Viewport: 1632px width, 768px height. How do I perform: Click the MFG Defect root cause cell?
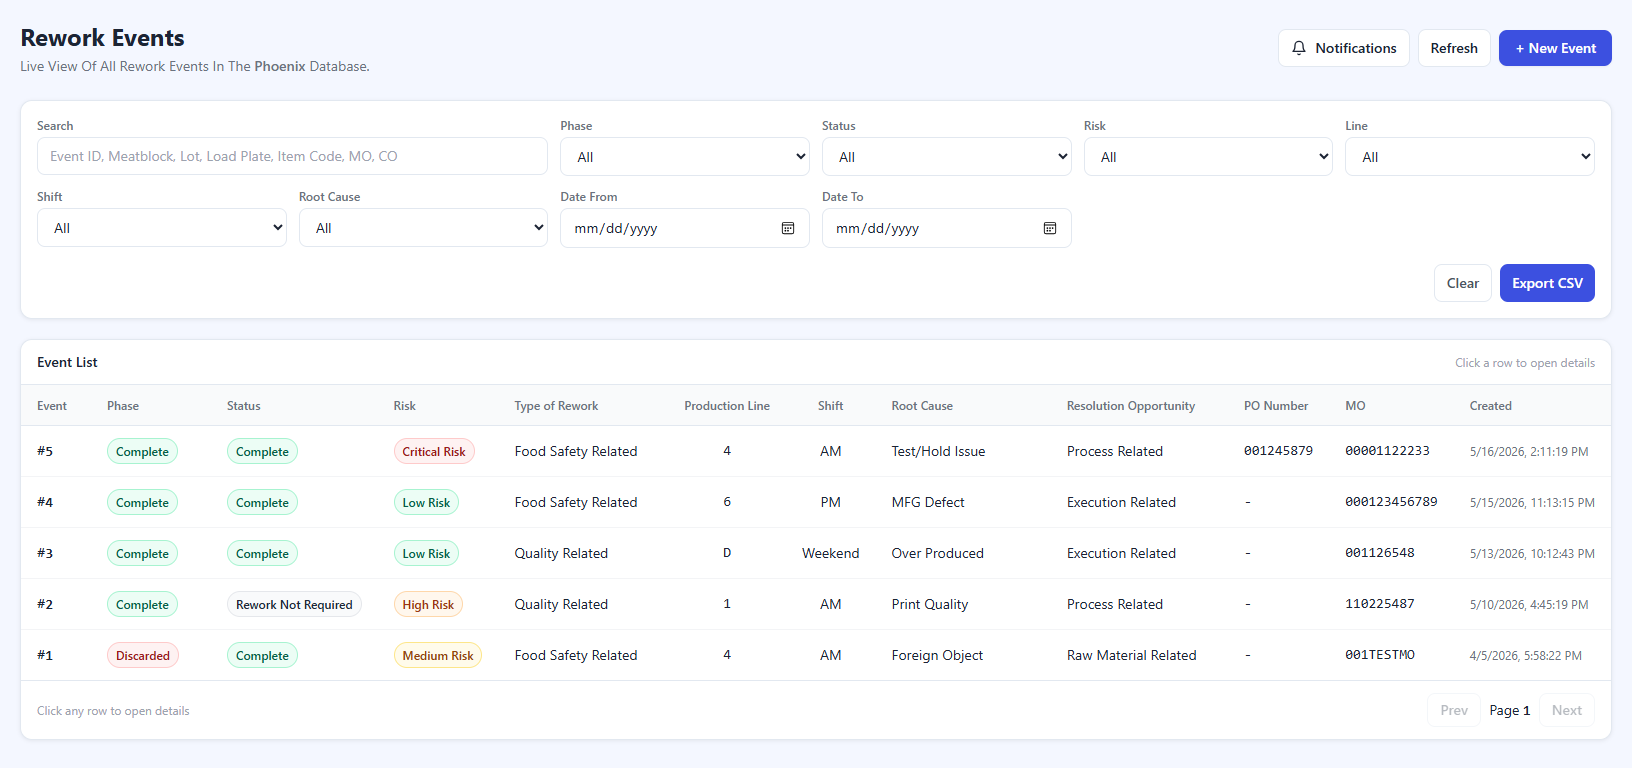[x=928, y=502]
